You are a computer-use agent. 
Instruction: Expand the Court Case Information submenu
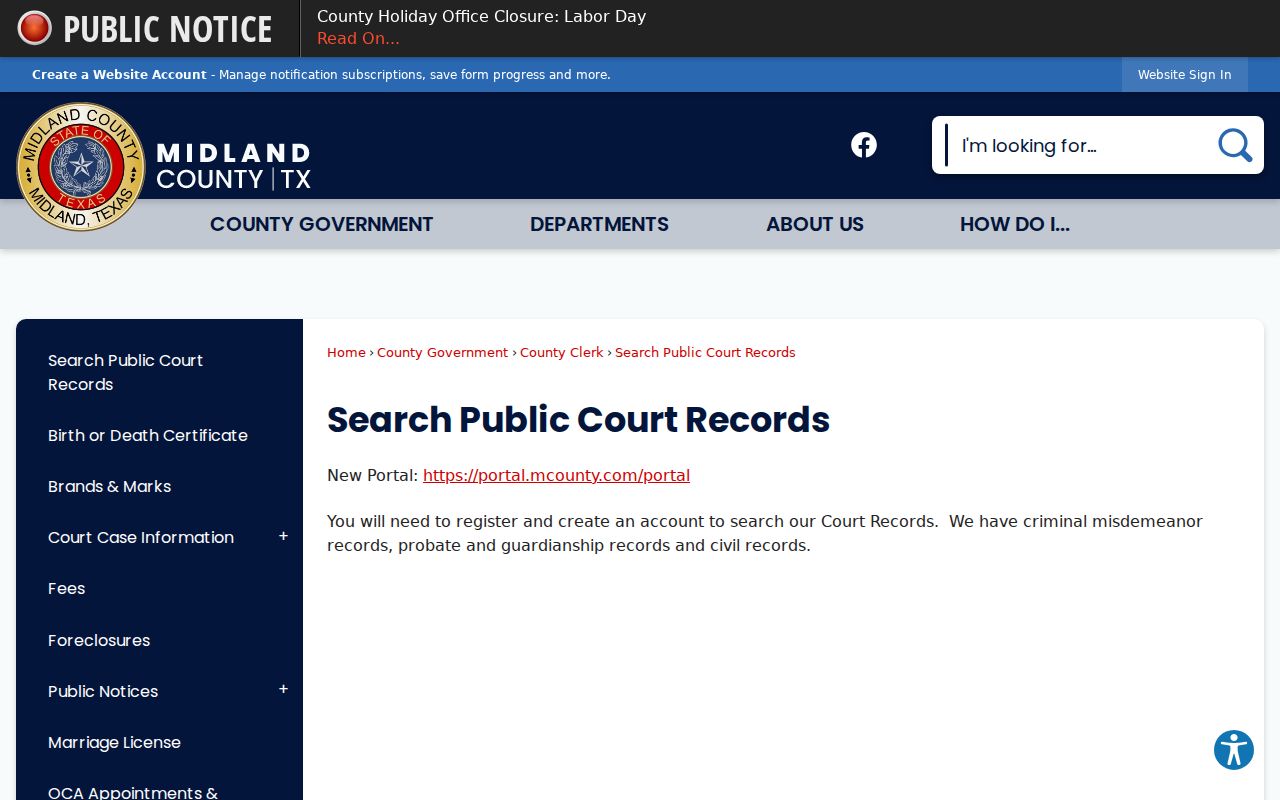tap(283, 537)
